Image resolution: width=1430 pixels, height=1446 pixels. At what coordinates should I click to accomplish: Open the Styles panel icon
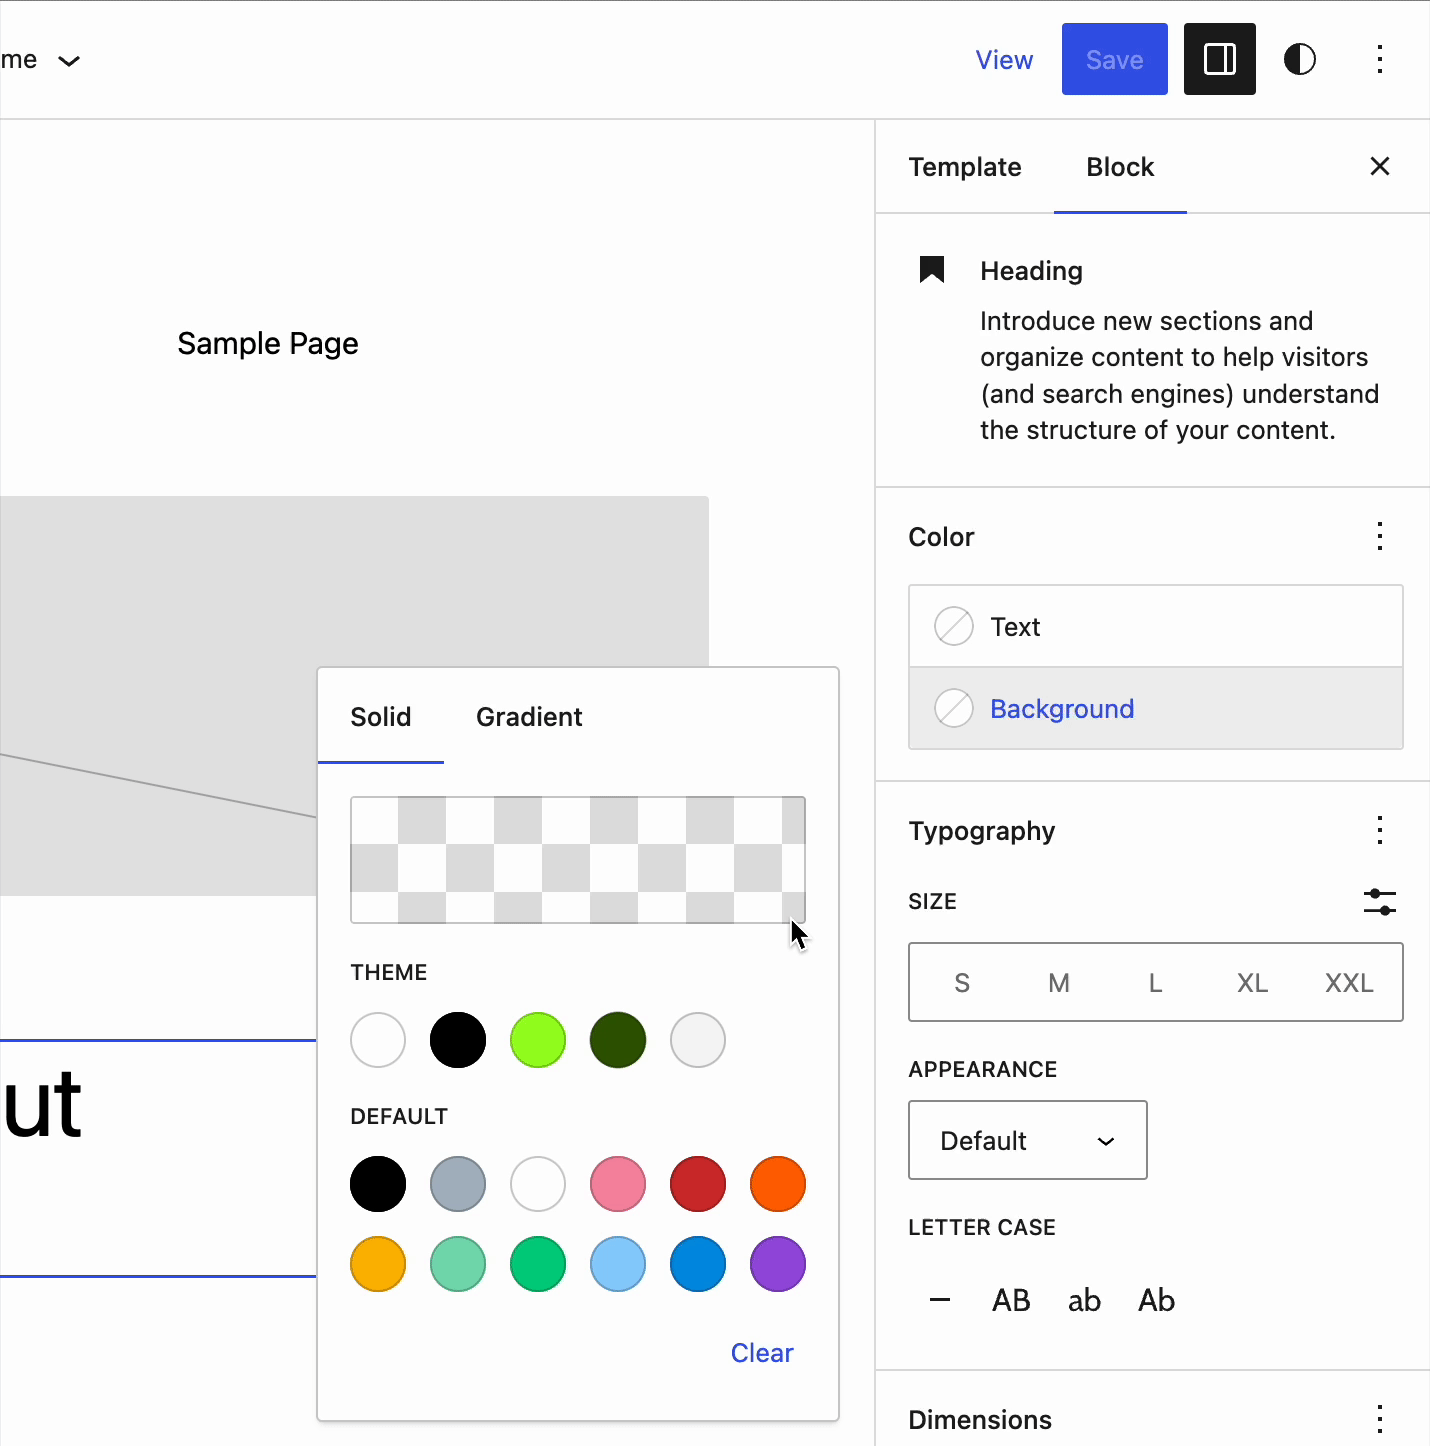(x=1300, y=59)
